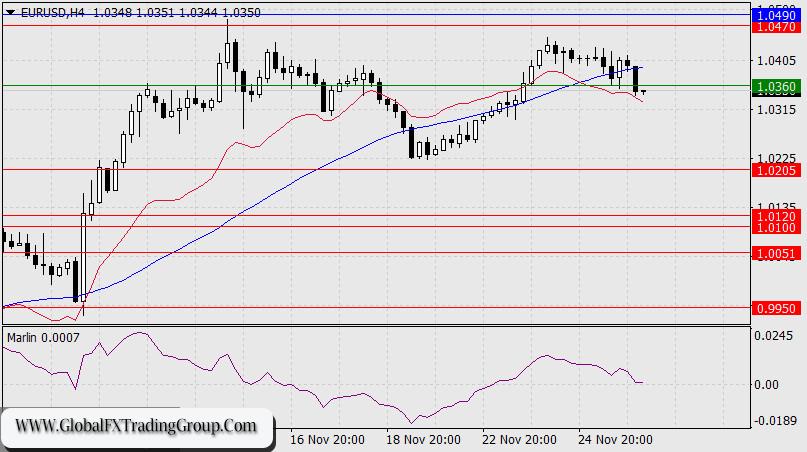Select the EURUSD,H4 chart title text
The width and height of the screenshot is (807, 452).
point(52,13)
